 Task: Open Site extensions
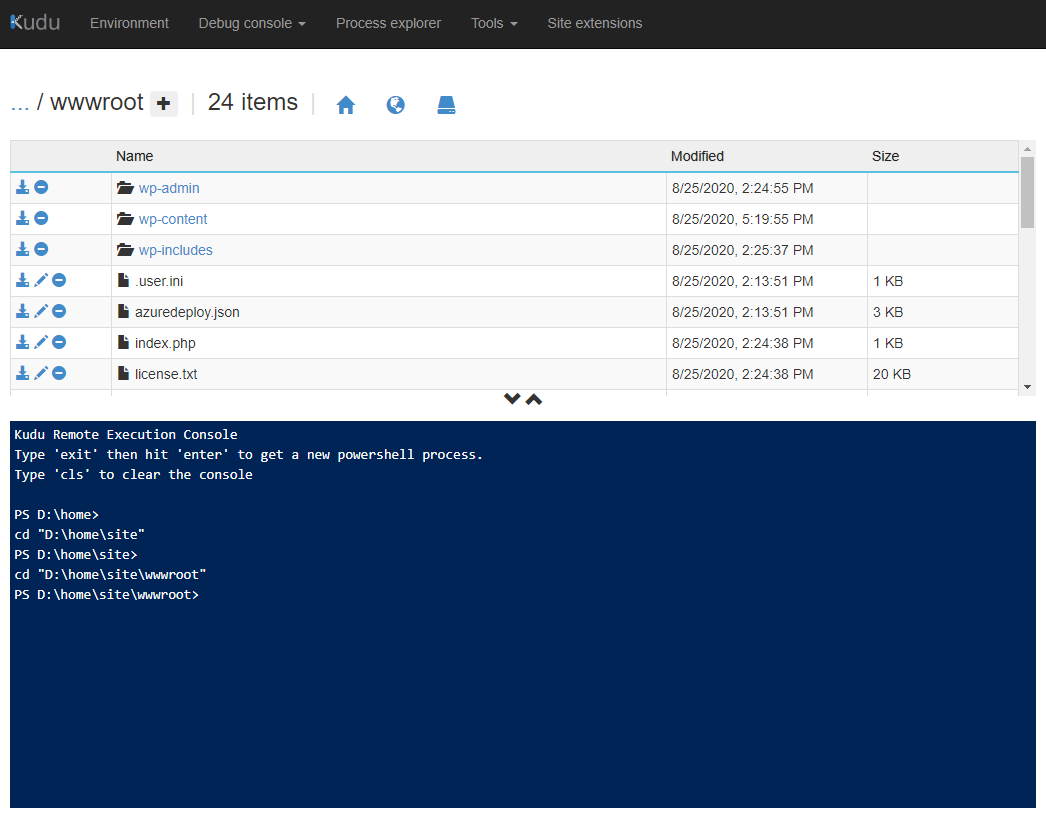coord(595,23)
